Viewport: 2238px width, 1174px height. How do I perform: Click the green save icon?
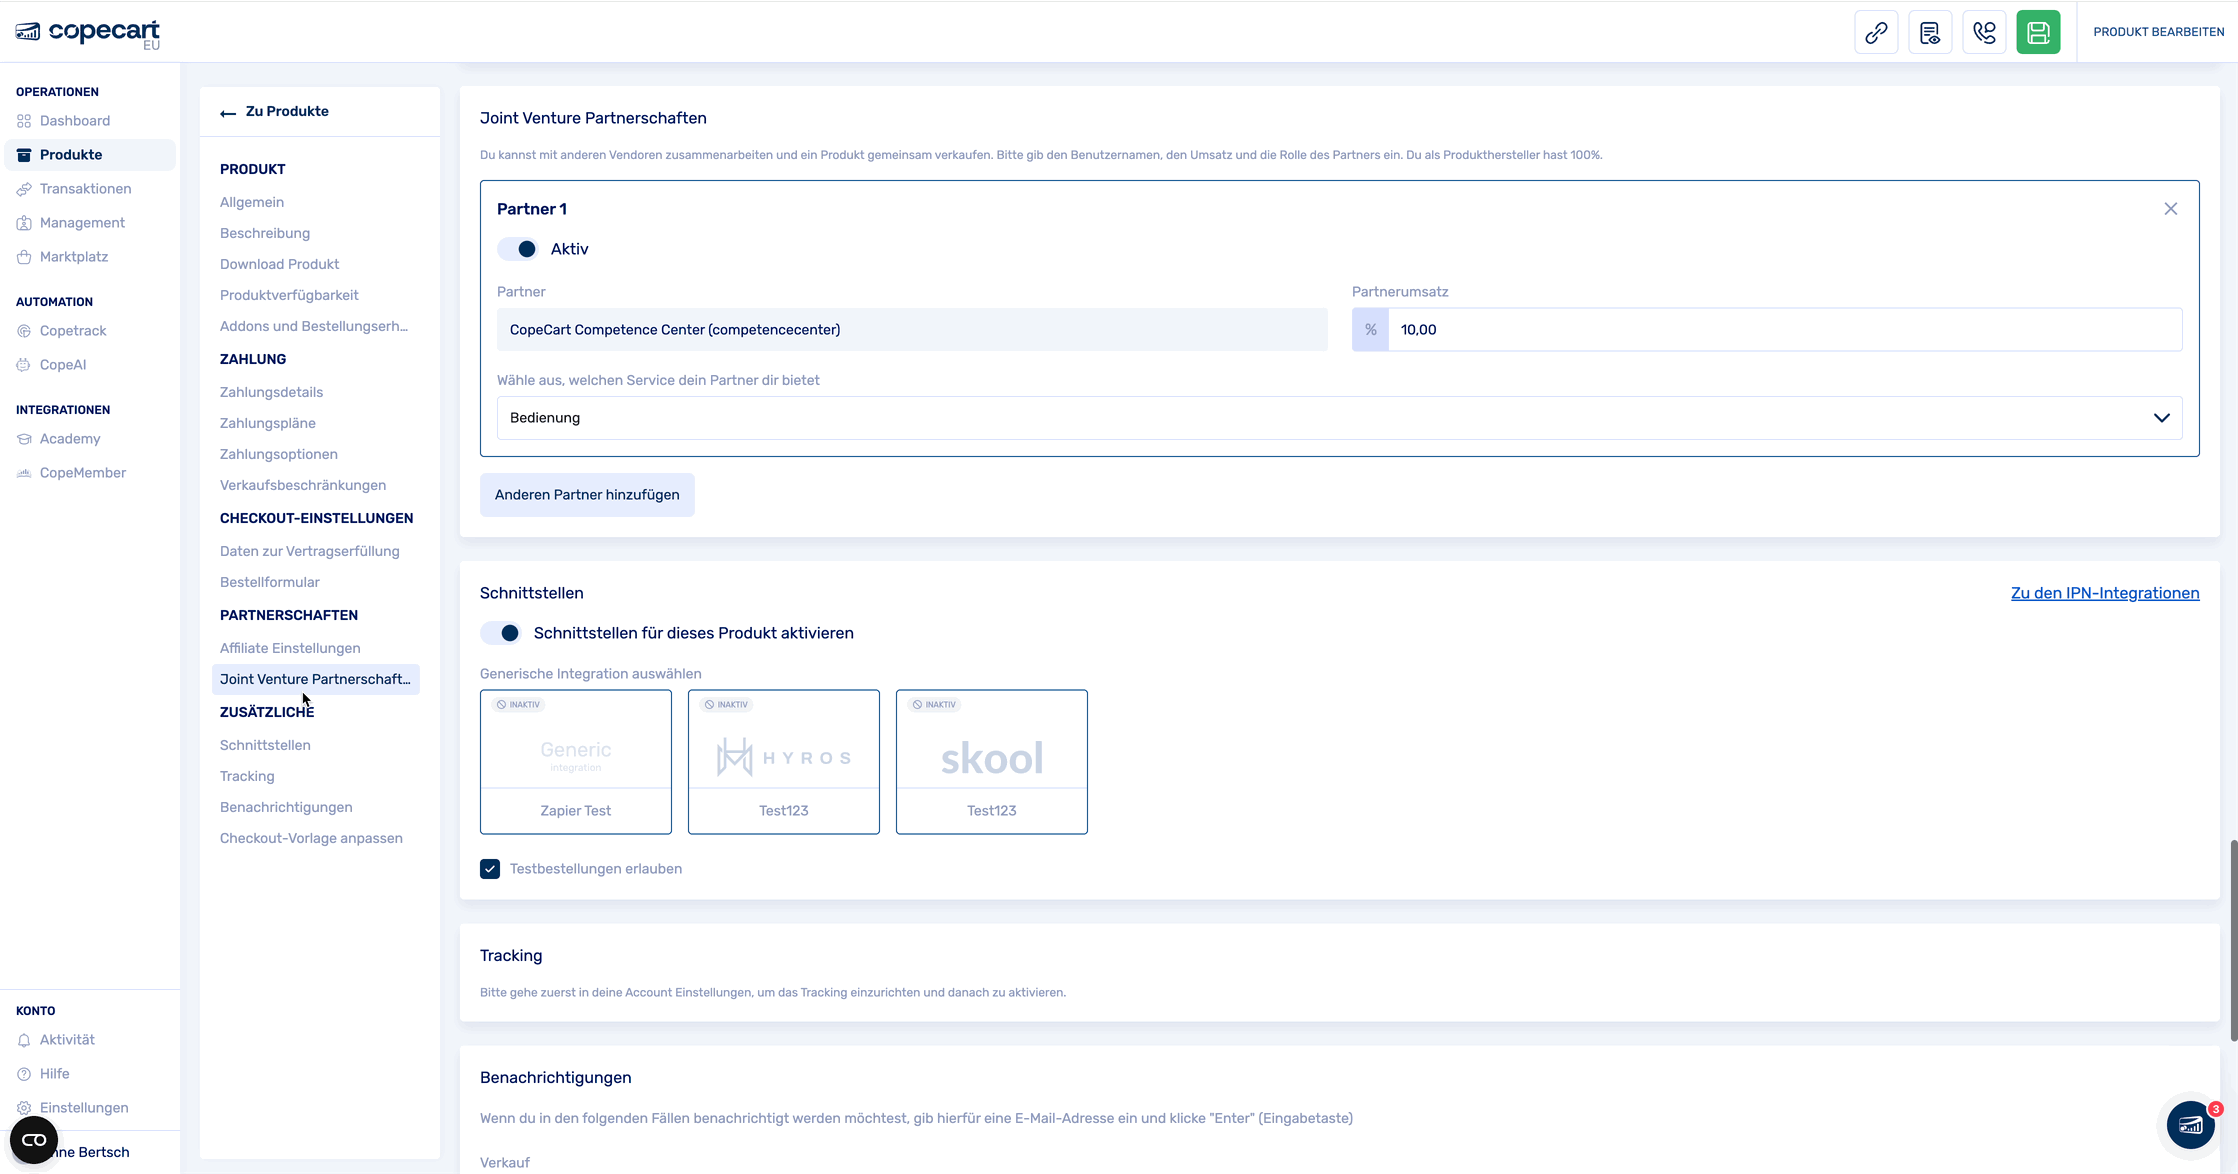pos(2038,32)
